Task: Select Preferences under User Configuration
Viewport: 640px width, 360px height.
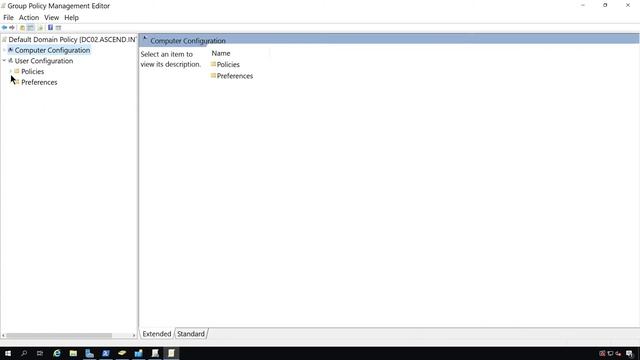Action: click(39, 82)
